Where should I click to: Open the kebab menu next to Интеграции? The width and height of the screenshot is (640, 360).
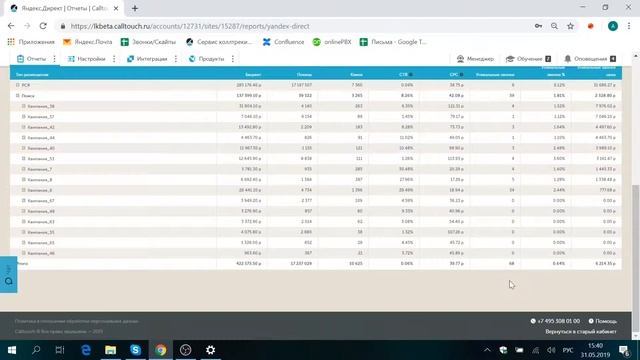pyautogui.click(x=176, y=59)
